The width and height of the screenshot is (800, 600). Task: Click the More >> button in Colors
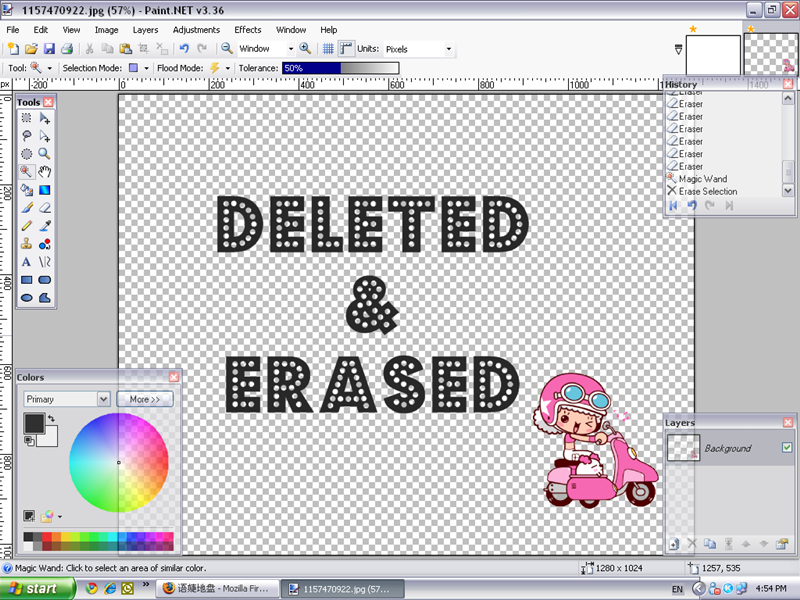click(145, 399)
